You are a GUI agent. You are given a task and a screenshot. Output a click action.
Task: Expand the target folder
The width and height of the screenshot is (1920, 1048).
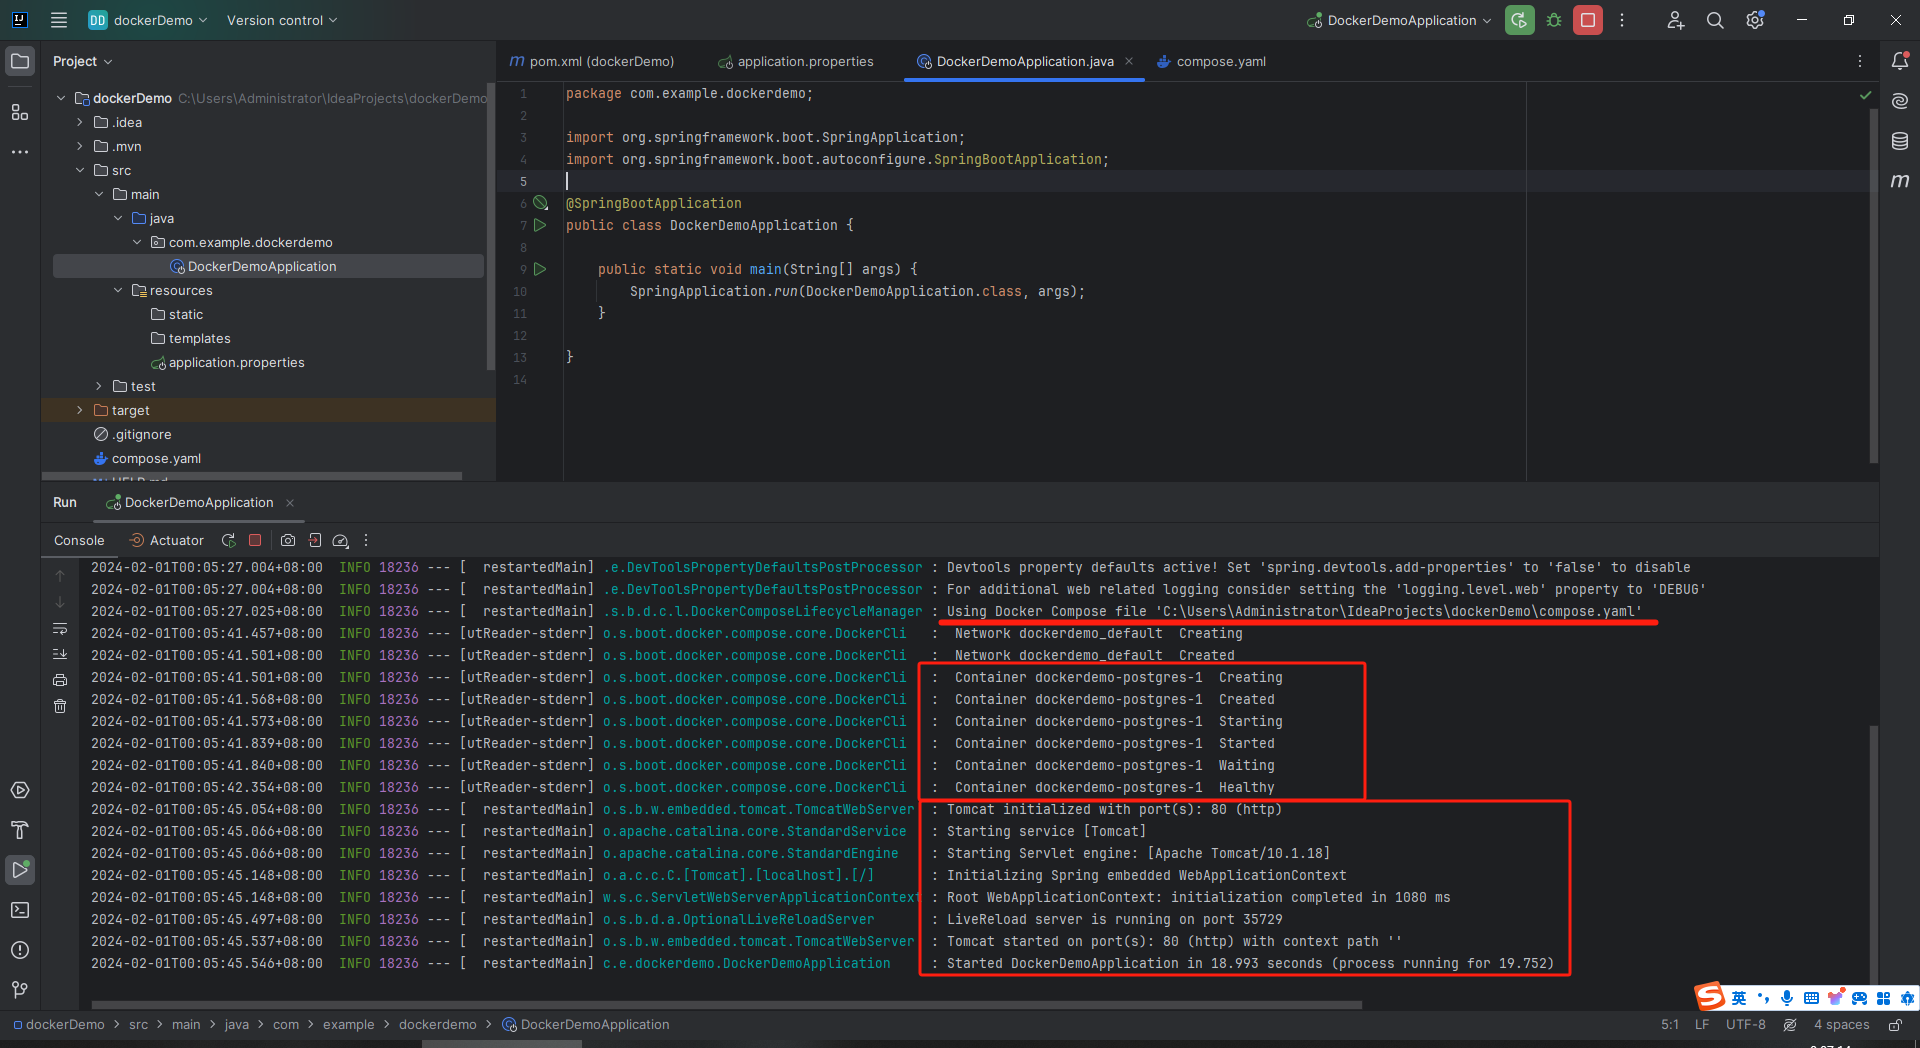(x=80, y=410)
